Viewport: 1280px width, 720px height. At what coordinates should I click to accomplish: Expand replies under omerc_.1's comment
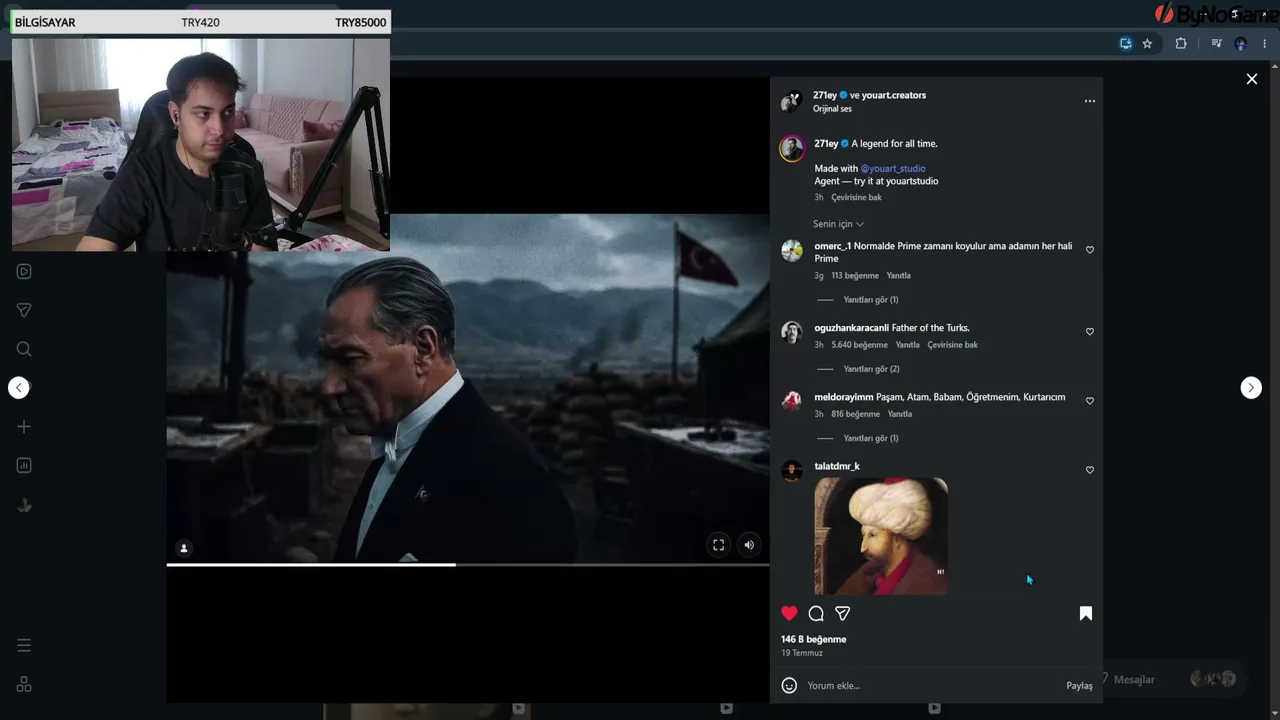(x=871, y=300)
